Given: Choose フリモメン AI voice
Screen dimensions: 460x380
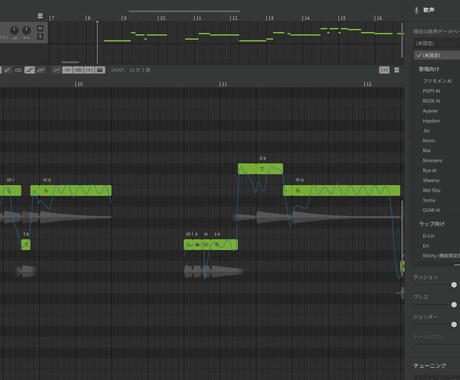Looking at the screenshot, I should tap(437, 81).
